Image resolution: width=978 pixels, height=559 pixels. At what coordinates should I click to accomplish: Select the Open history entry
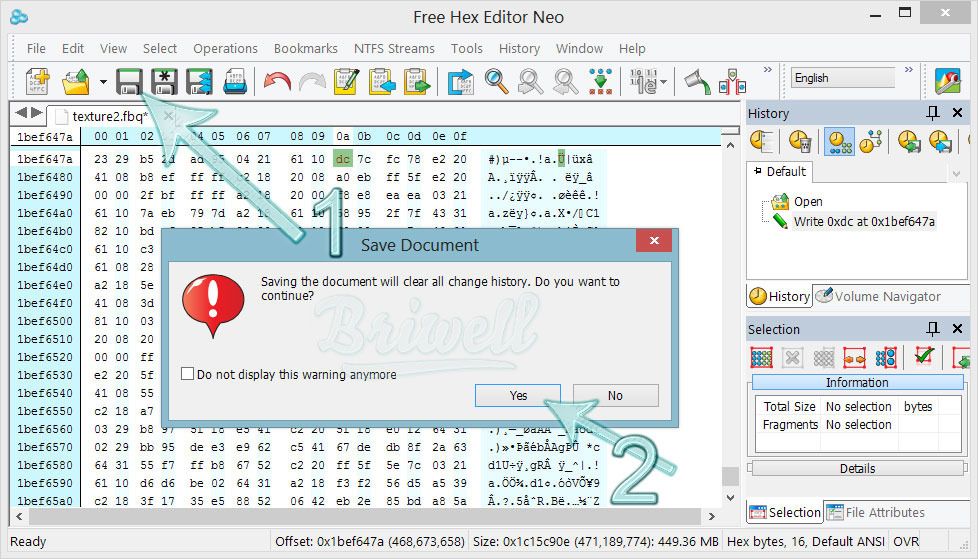[x=808, y=202]
